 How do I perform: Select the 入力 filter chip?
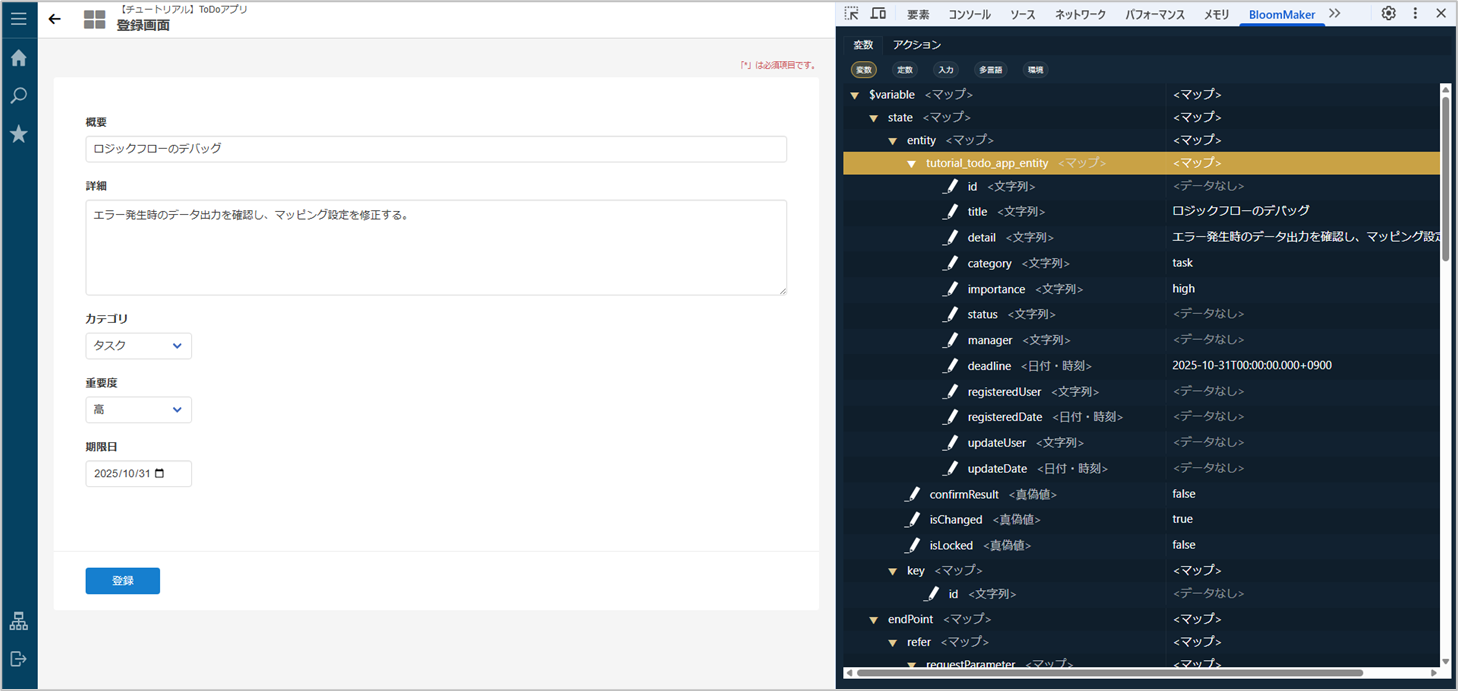(945, 70)
